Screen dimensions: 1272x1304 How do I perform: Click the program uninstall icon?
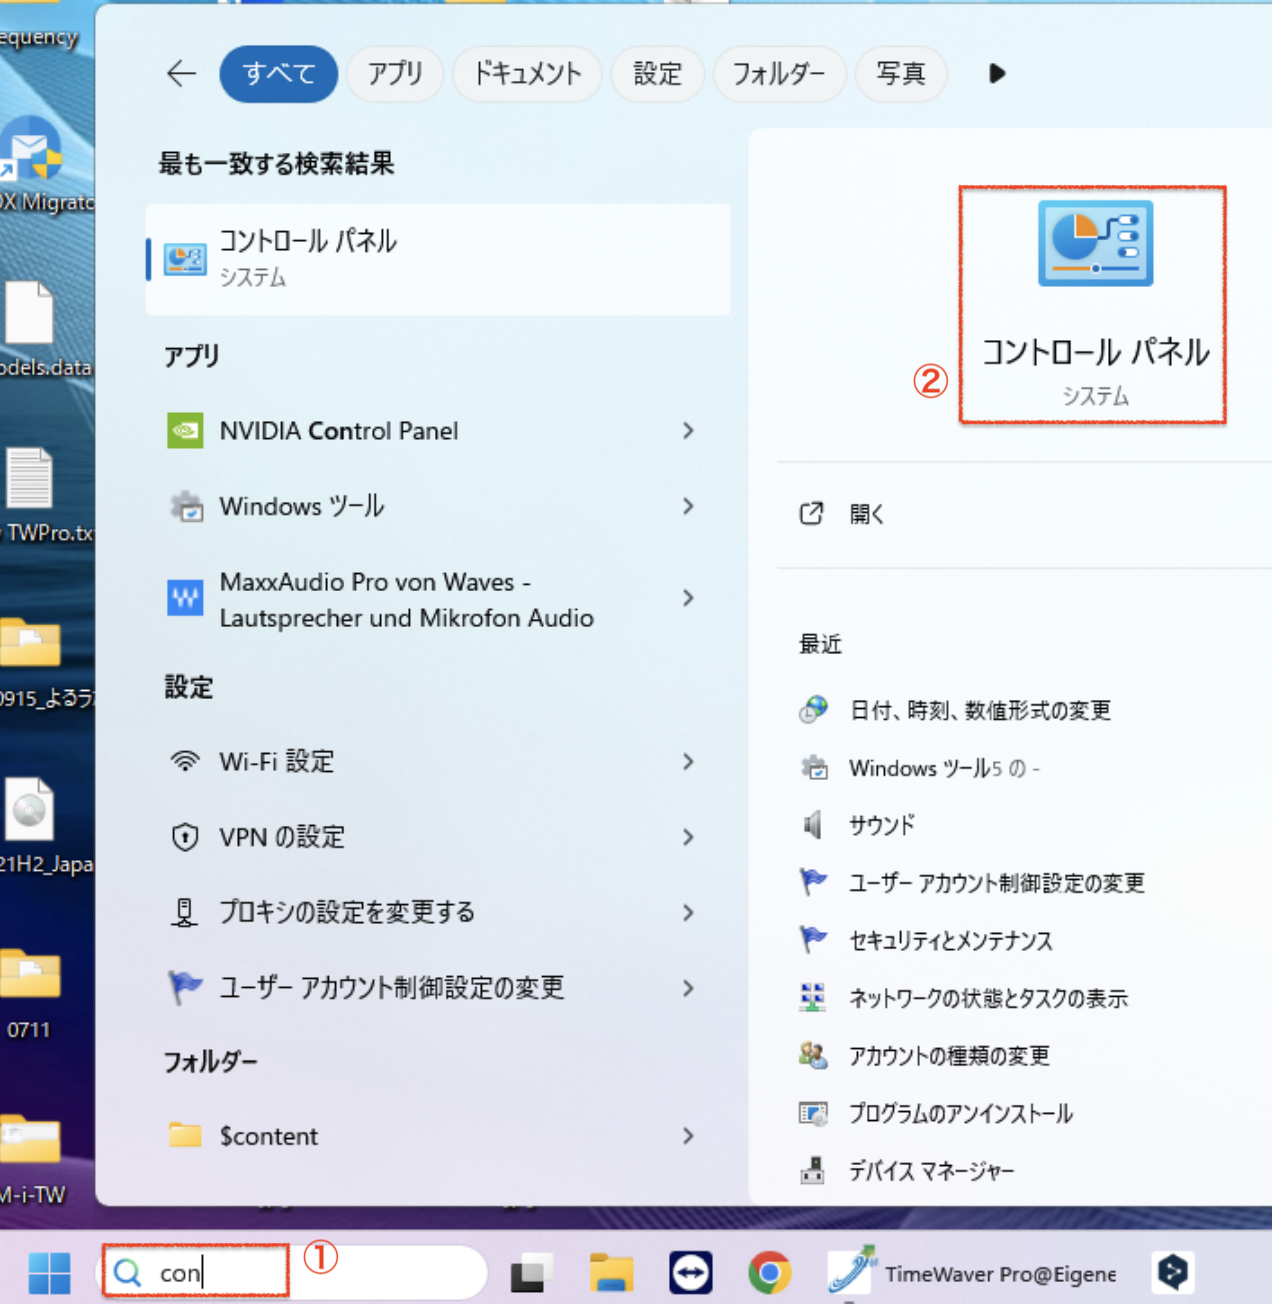pos(813,1113)
